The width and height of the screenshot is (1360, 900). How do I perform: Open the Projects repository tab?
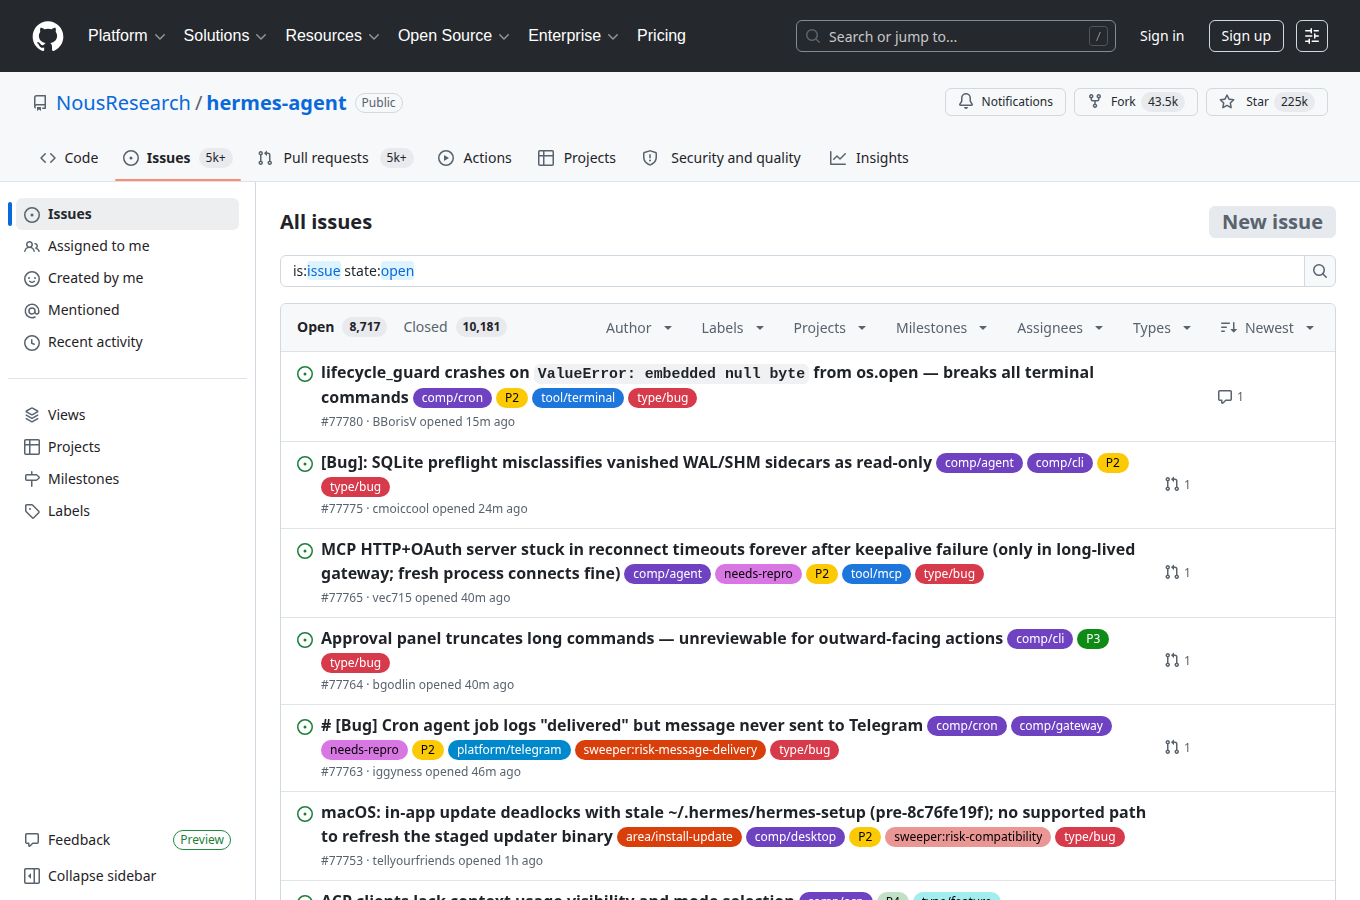pyautogui.click(x=577, y=158)
